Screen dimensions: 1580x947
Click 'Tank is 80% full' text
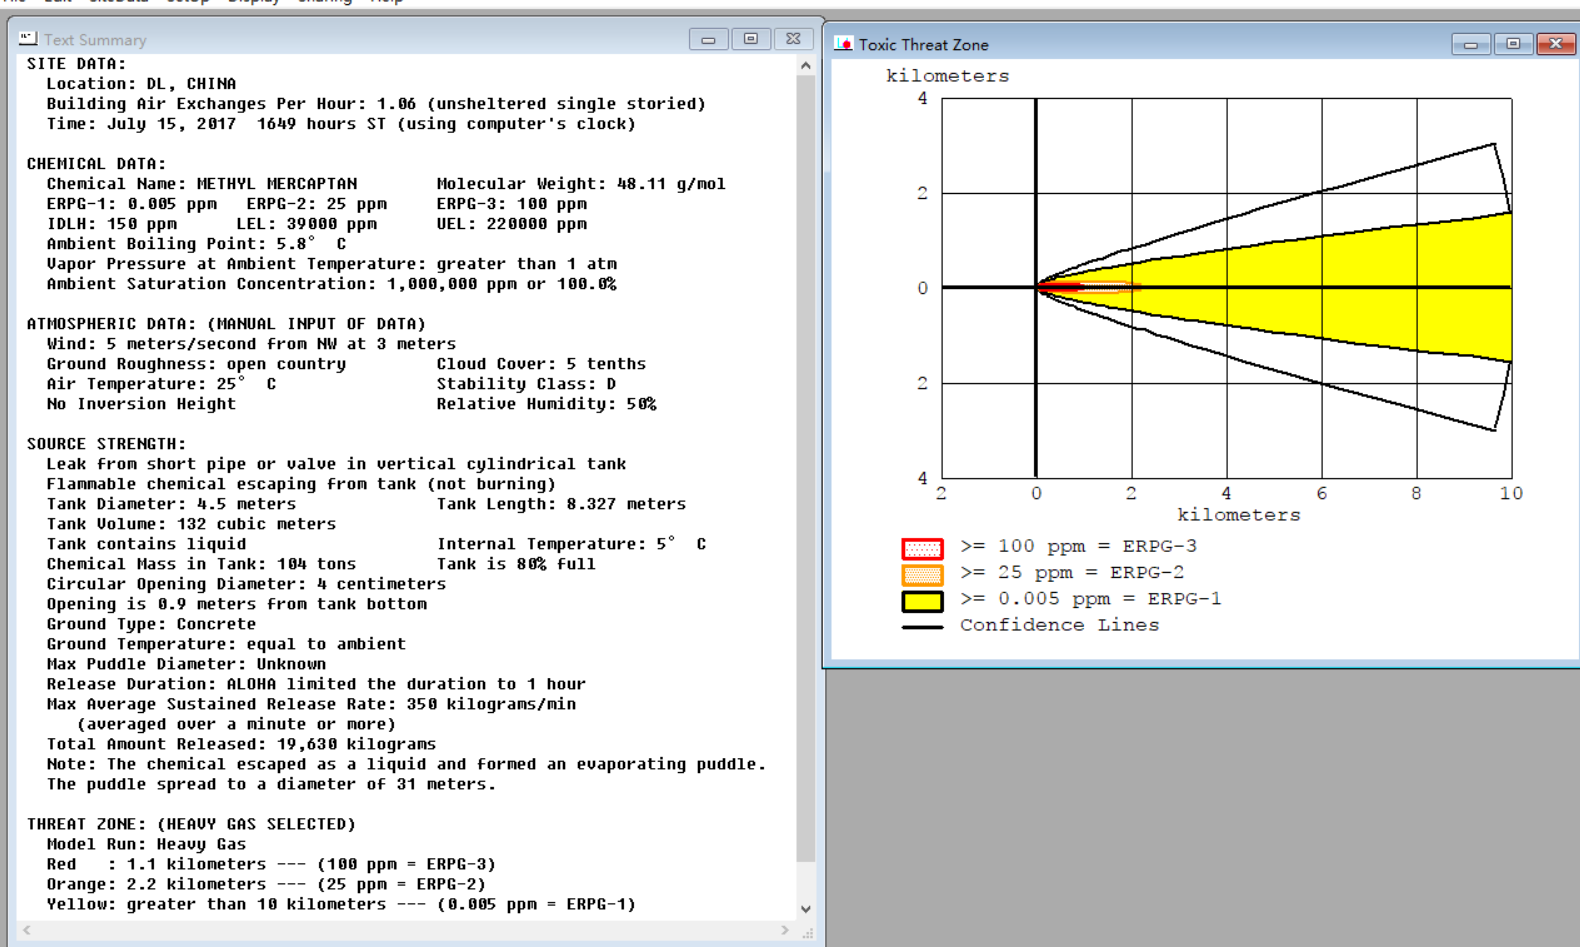coord(516,564)
